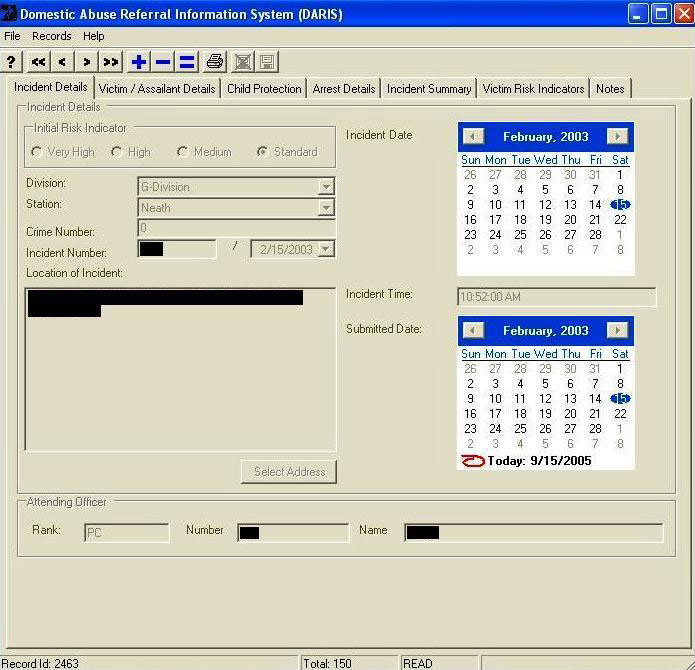
Task: Advance to next record using single-right arrow
Action: coord(87,62)
